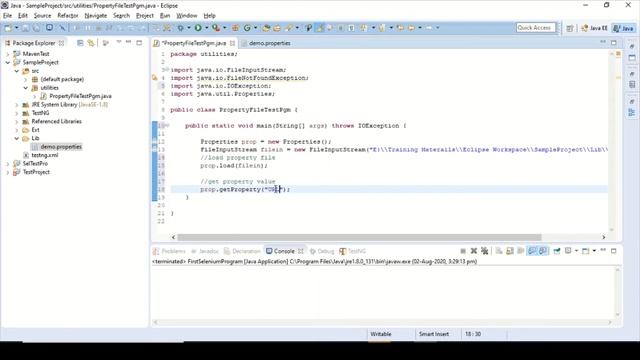The height and width of the screenshot is (360, 640).
Task: Expand JRE System Library node
Action: click(x=17, y=104)
